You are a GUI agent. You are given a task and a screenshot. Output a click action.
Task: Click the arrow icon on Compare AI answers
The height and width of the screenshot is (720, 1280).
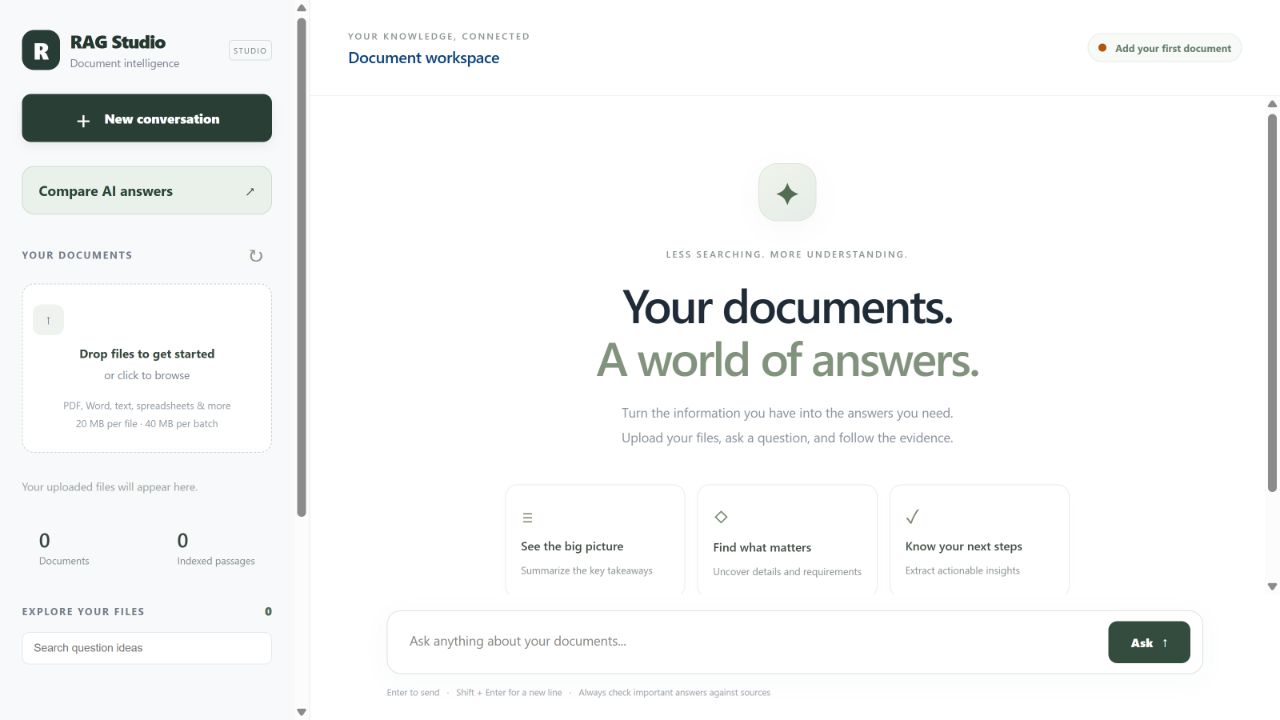pyautogui.click(x=250, y=191)
